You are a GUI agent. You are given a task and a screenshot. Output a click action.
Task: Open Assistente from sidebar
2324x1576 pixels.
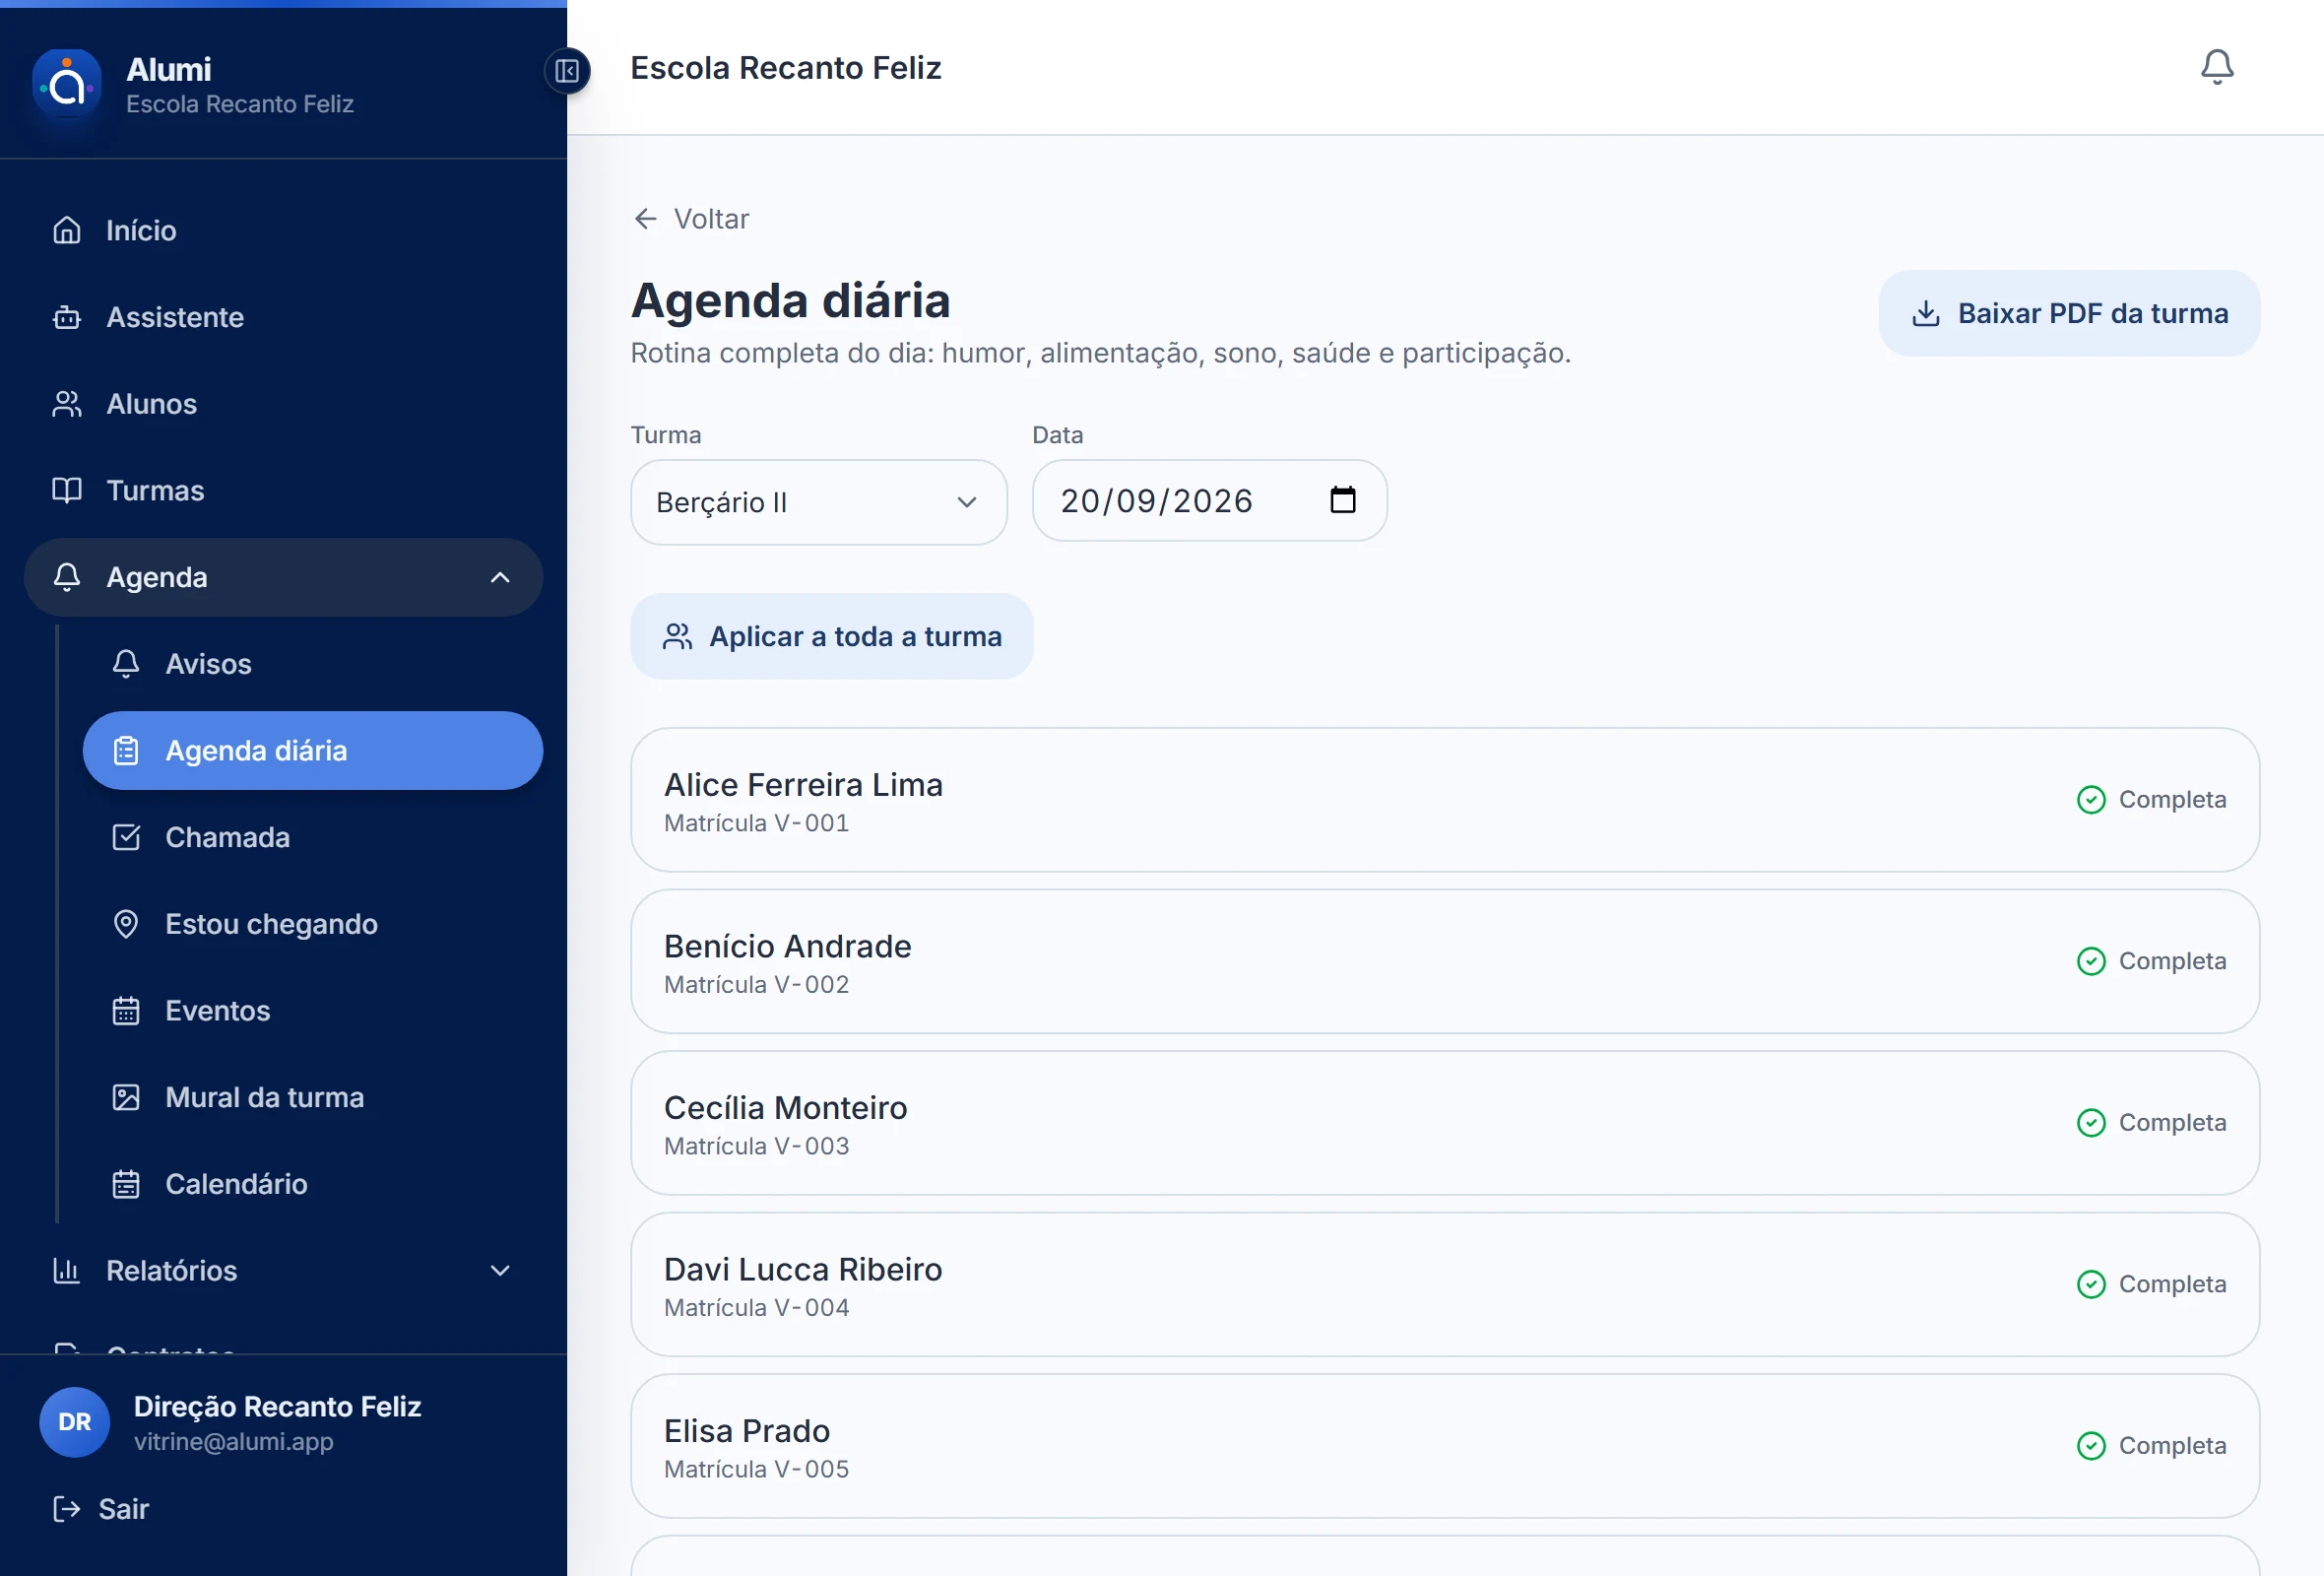coord(283,317)
